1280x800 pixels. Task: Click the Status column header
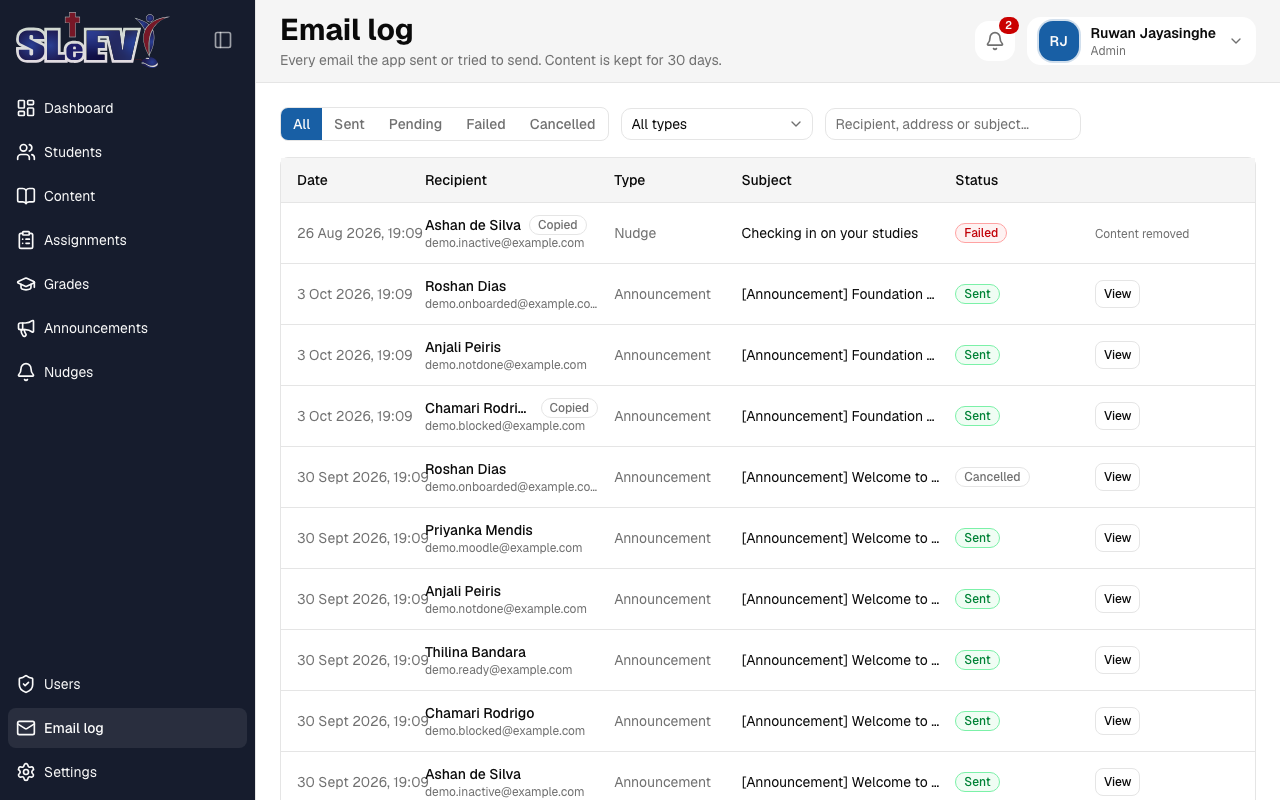tap(977, 180)
